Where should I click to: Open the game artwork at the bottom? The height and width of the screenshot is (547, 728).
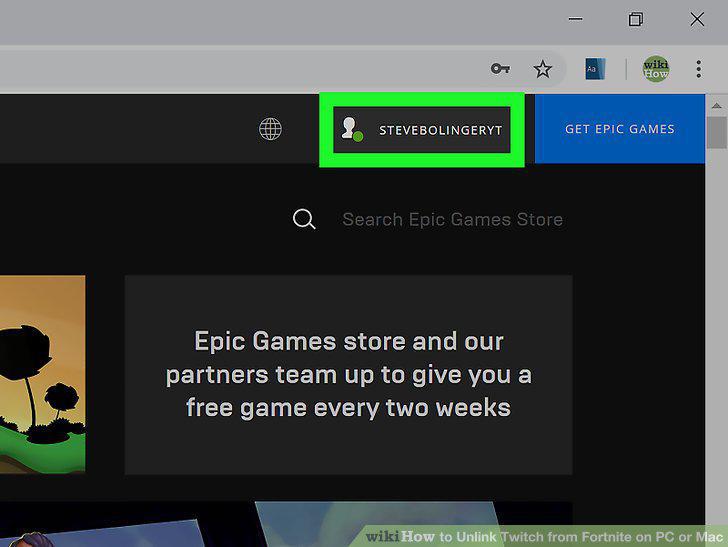(286, 524)
